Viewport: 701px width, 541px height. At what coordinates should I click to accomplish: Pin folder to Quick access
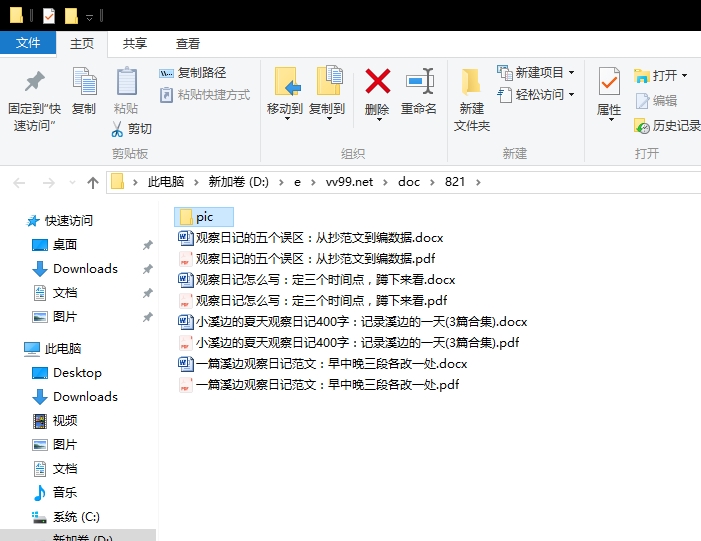coord(34,100)
